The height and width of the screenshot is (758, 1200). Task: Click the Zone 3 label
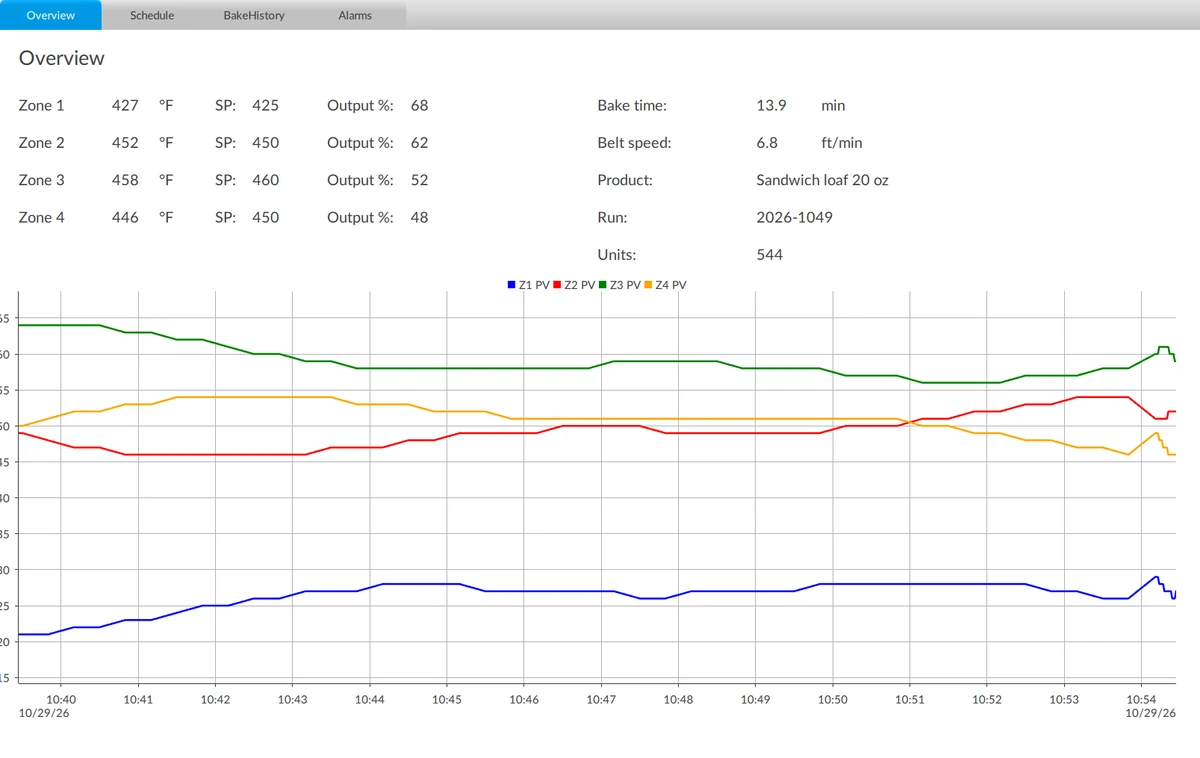click(x=41, y=180)
